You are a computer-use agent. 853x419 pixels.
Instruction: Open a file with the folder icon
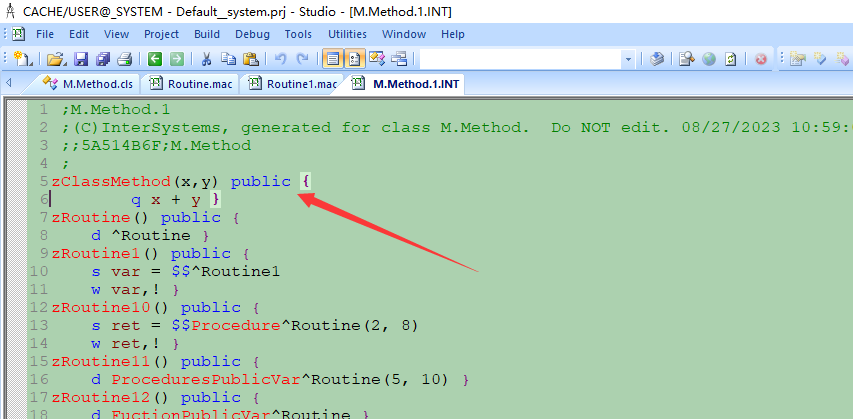pyautogui.click(x=56, y=59)
